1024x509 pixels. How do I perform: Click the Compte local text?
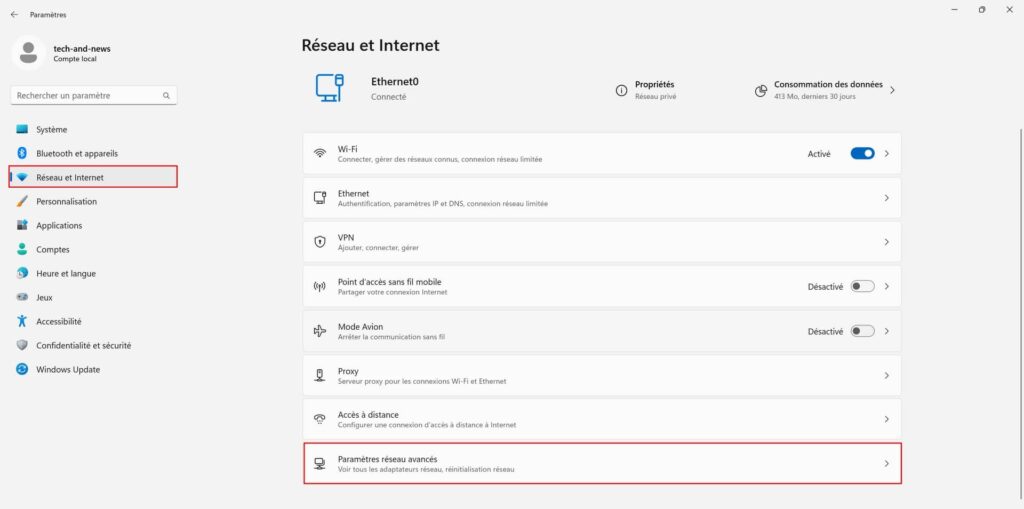75,59
